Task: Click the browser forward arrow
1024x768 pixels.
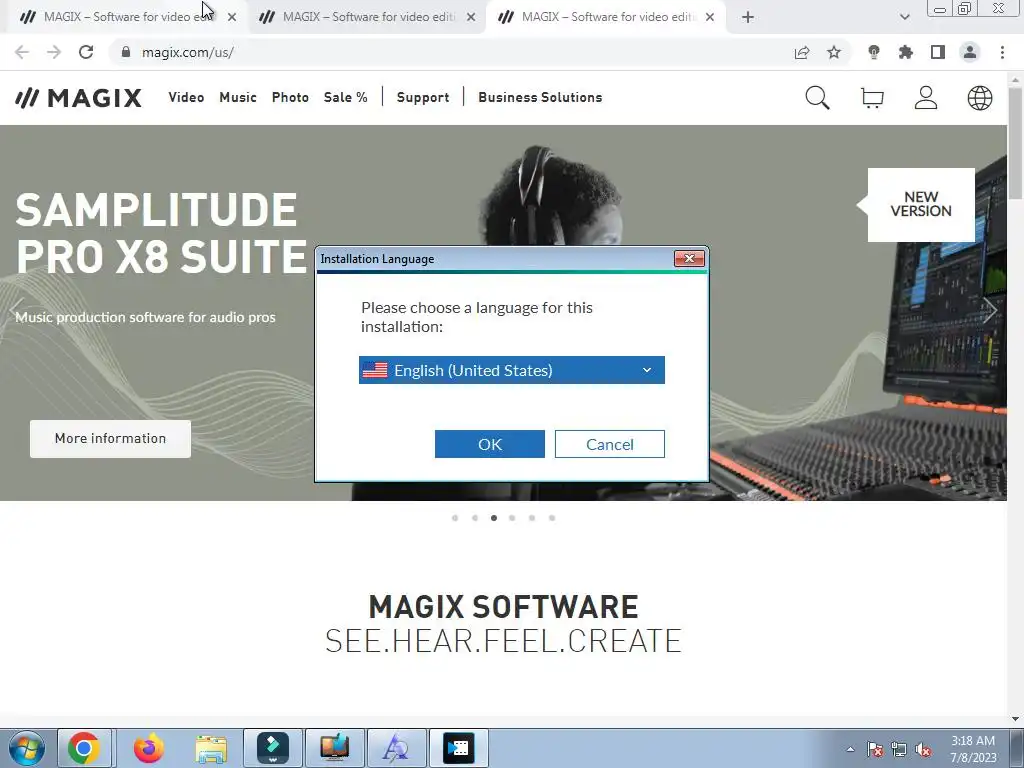Action: 54,52
